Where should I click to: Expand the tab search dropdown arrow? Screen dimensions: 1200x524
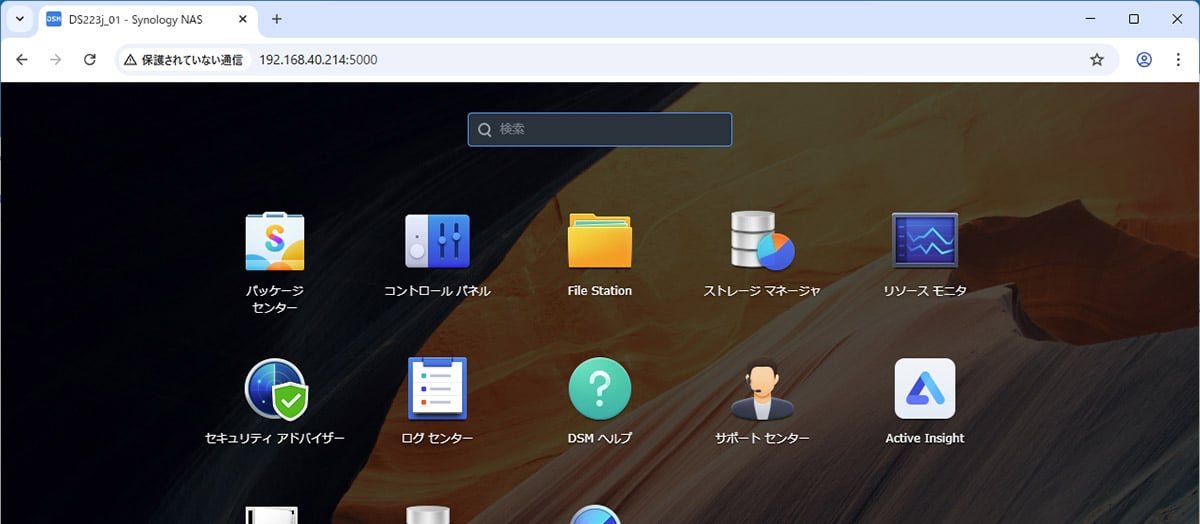(x=19, y=19)
